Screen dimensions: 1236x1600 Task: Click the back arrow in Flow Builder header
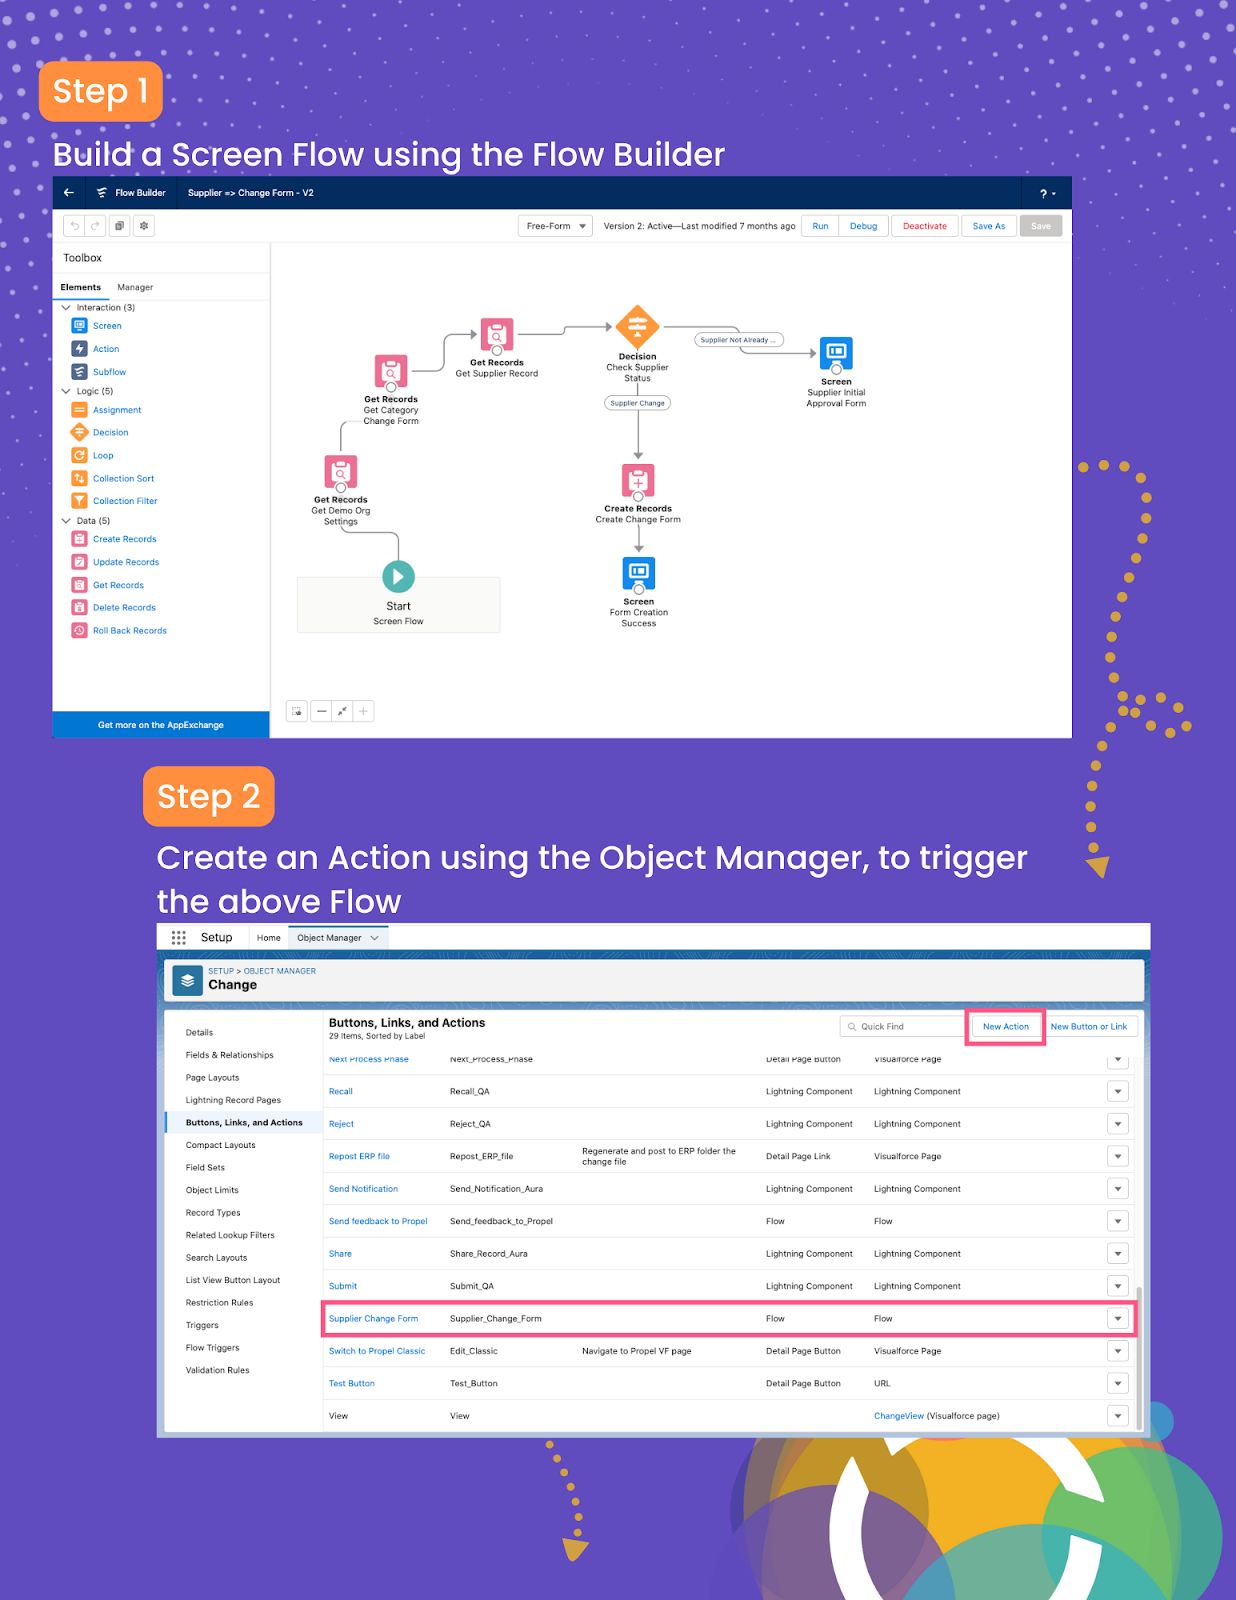click(x=69, y=193)
